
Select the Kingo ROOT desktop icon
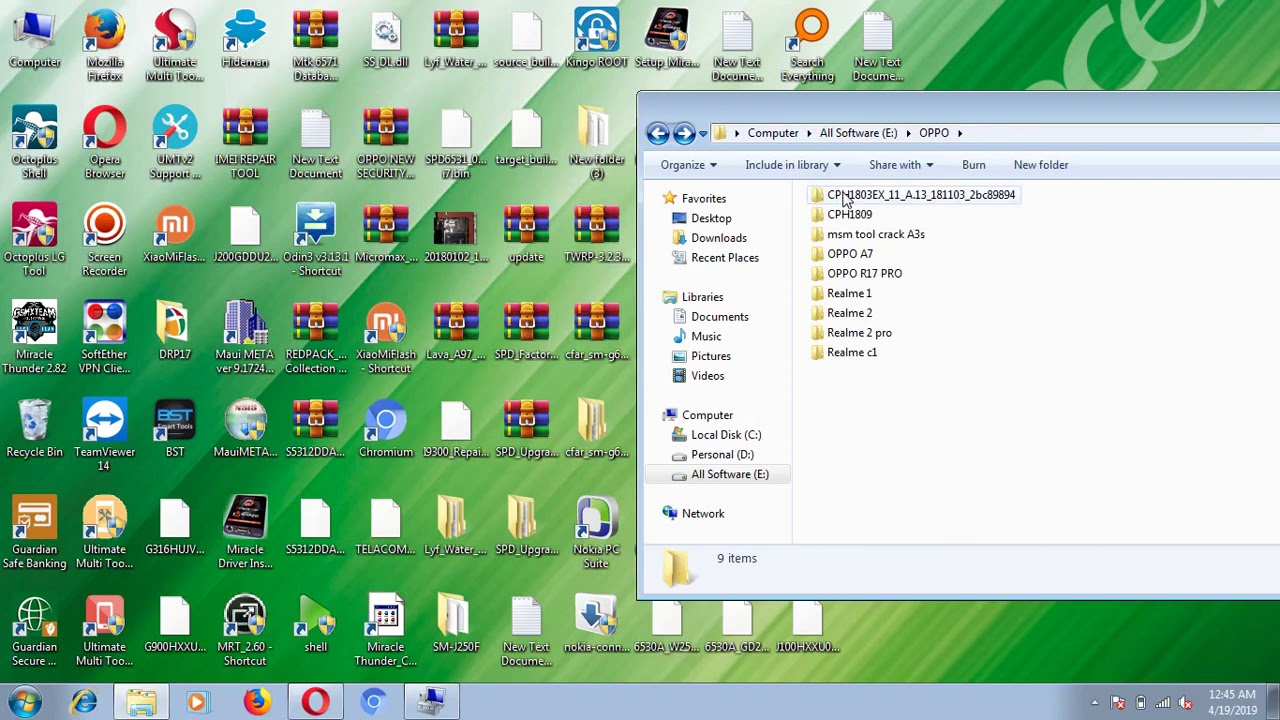(x=596, y=40)
